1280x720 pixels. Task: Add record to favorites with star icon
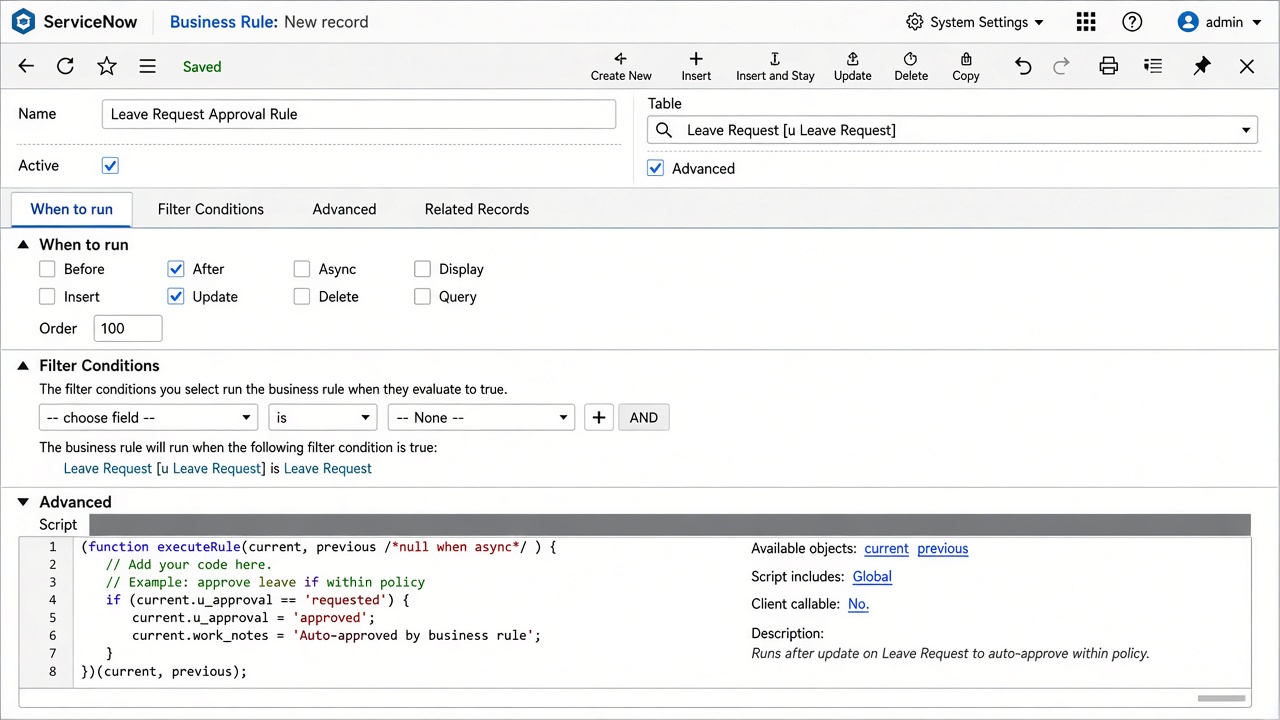tap(107, 66)
